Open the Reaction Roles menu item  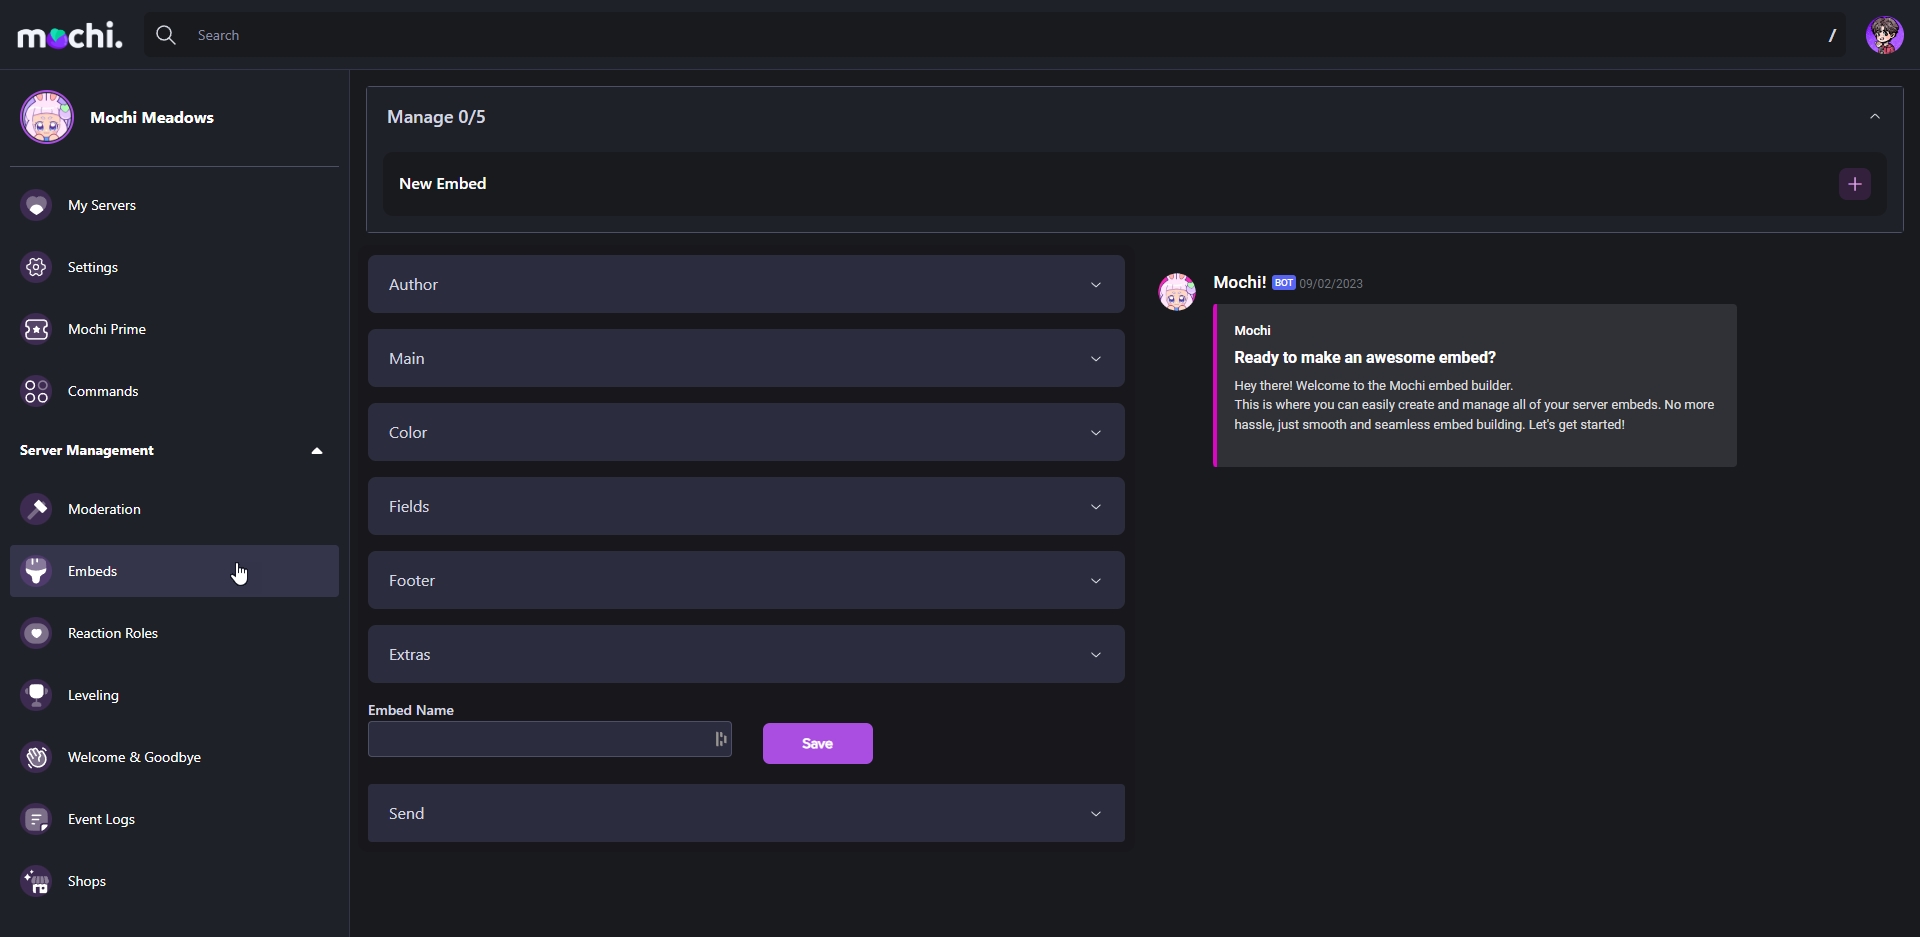point(113,633)
